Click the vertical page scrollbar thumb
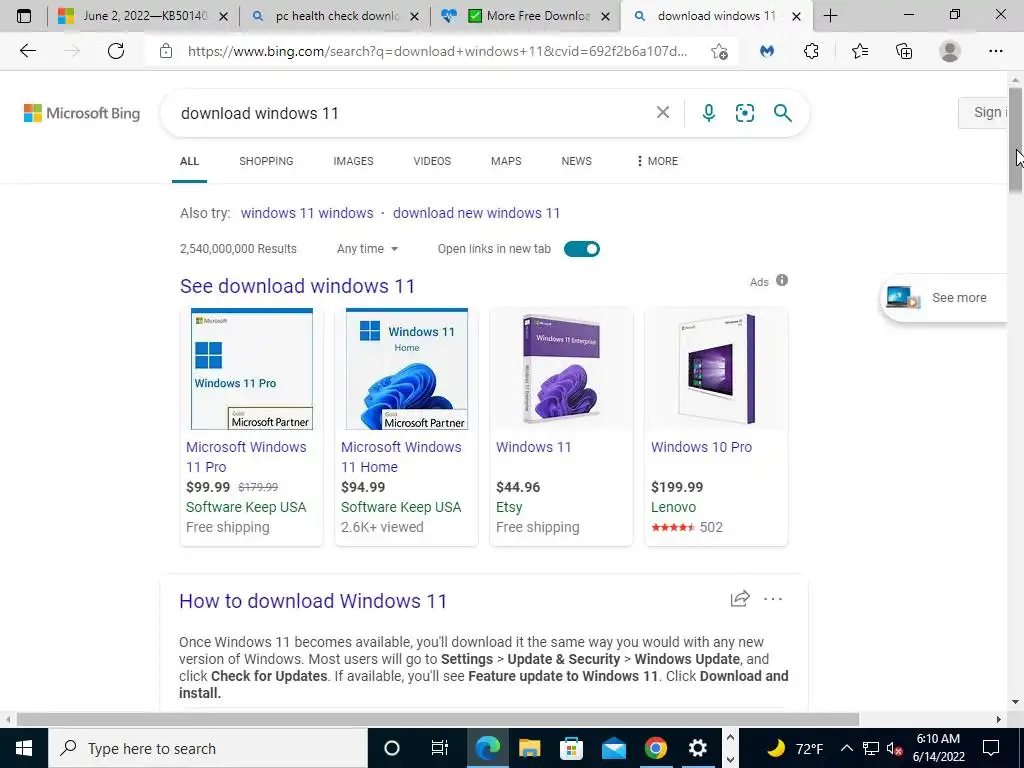This screenshot has width=1024, height=768. click(x=1015, y=138)
